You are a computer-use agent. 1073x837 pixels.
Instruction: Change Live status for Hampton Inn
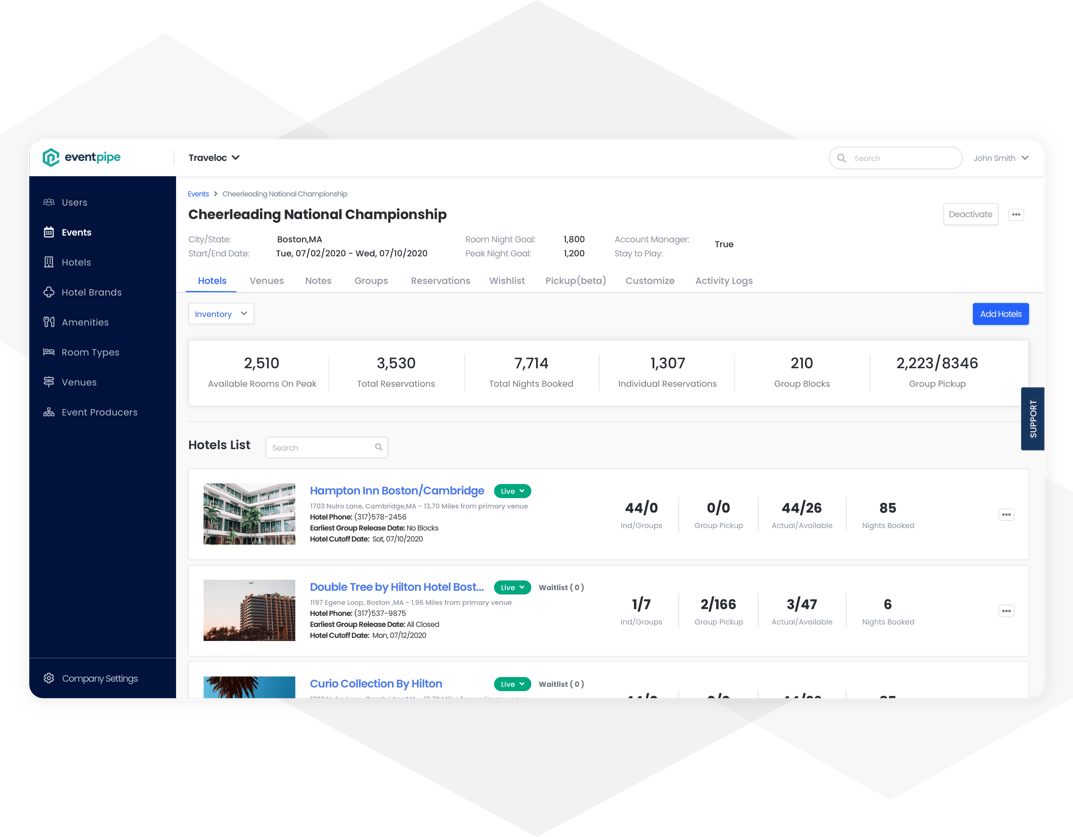tap(513, 491)
